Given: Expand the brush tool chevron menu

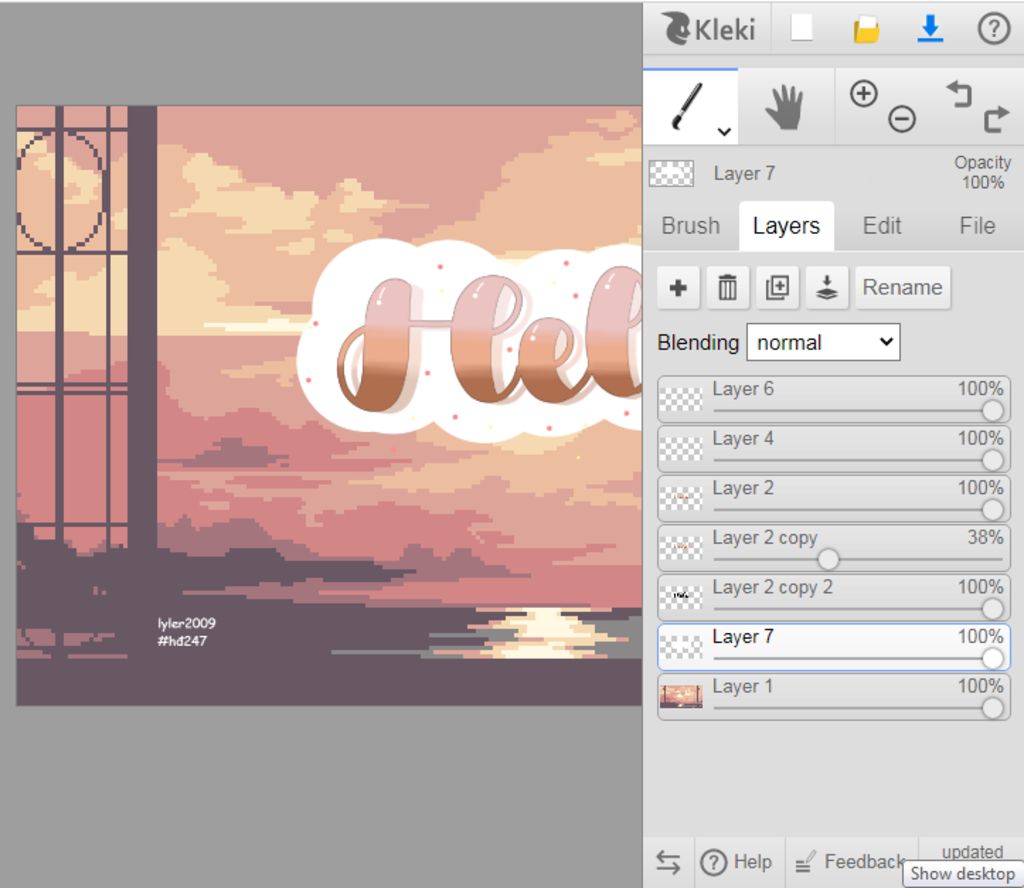Looking at the screenshot, I should pyautogui.click(x=724, y=131).
